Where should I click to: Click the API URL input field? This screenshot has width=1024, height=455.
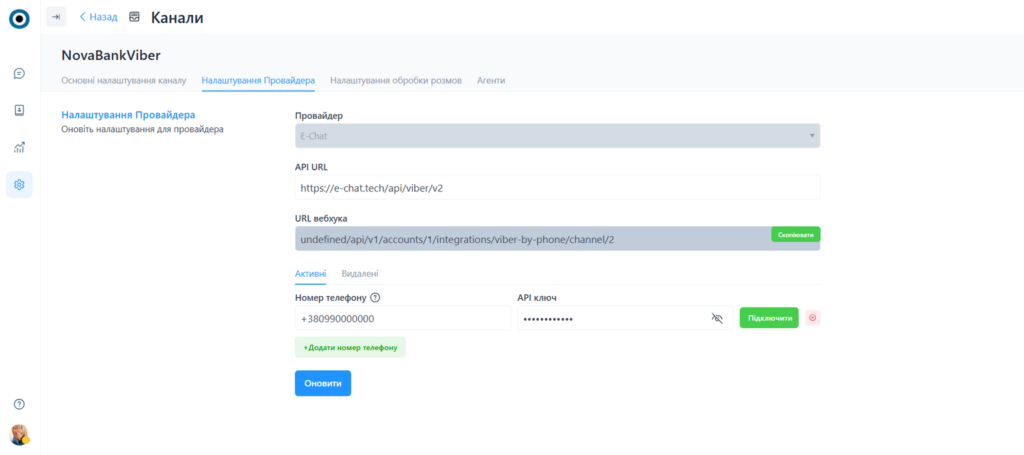[557, 187]
